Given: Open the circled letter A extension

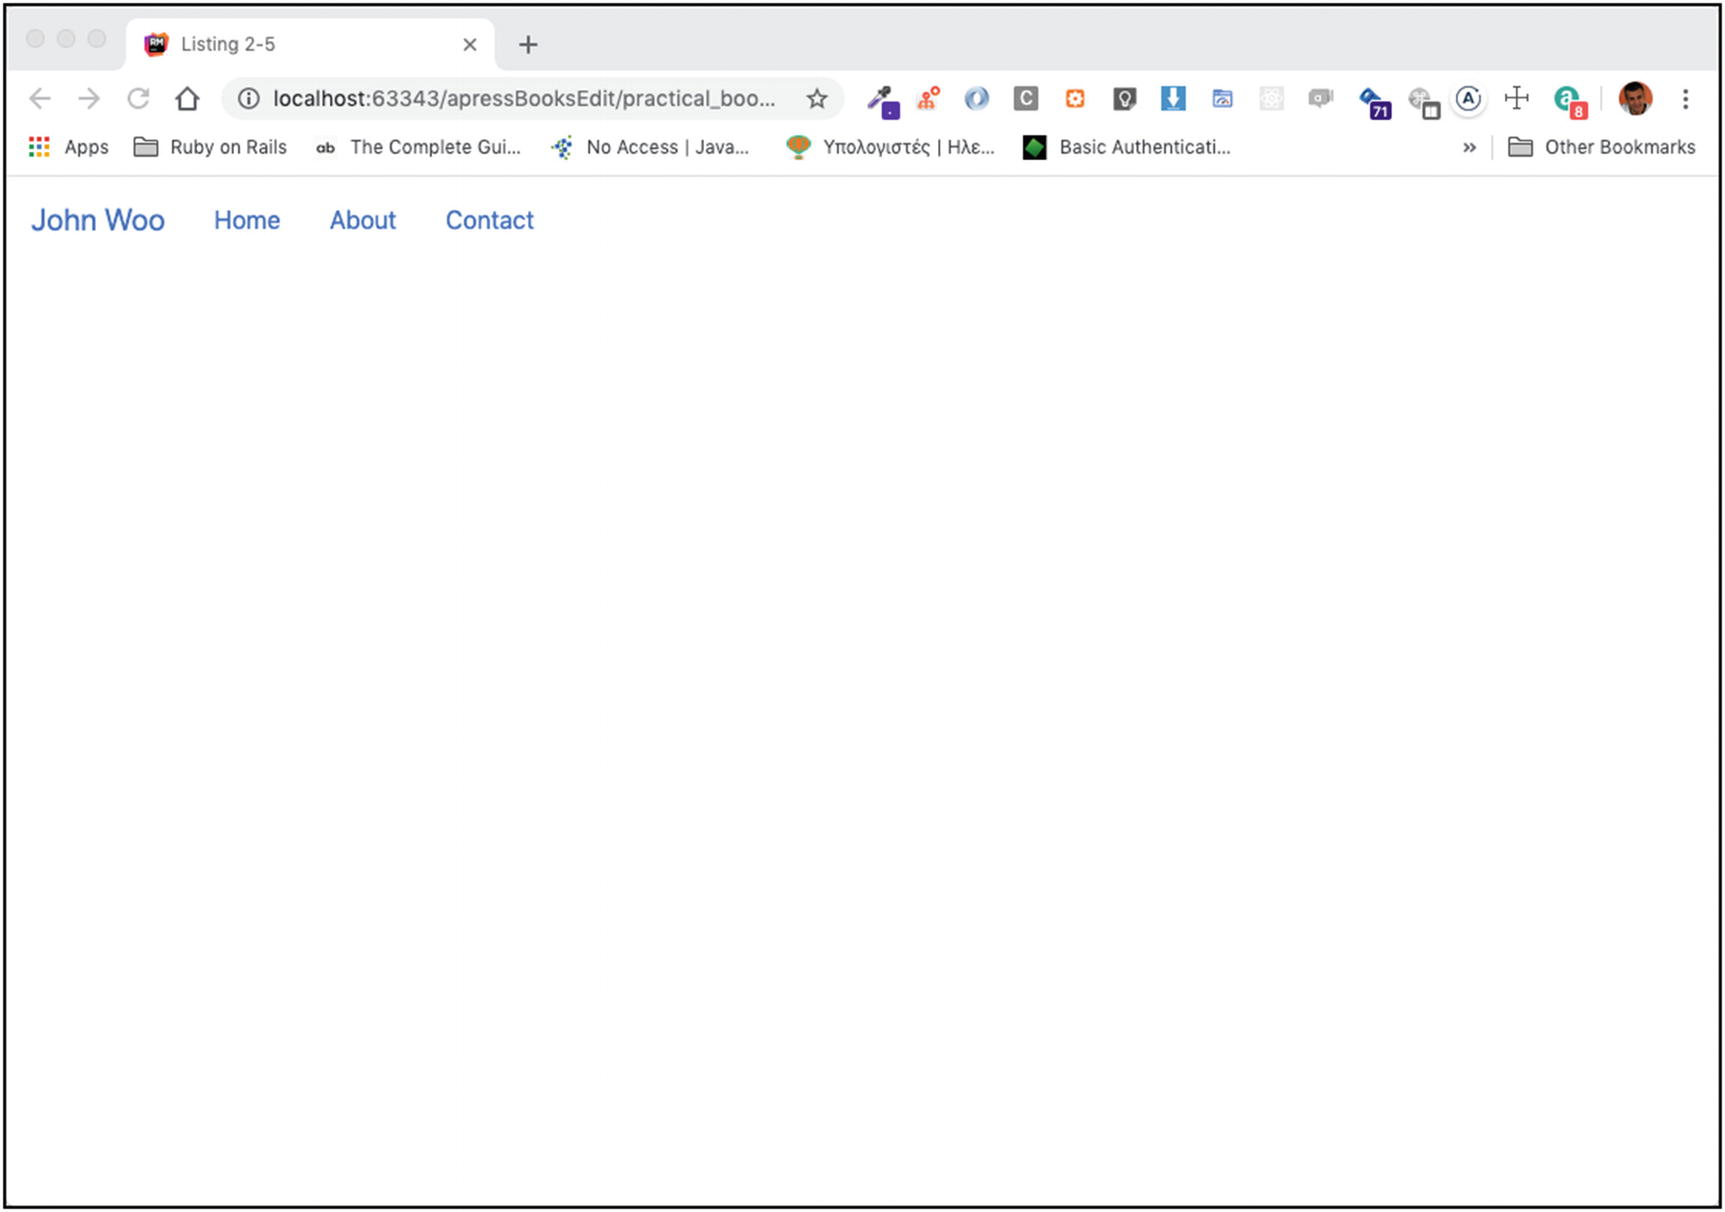Looking at the screenshot, I should click(x=1468, y=98).
